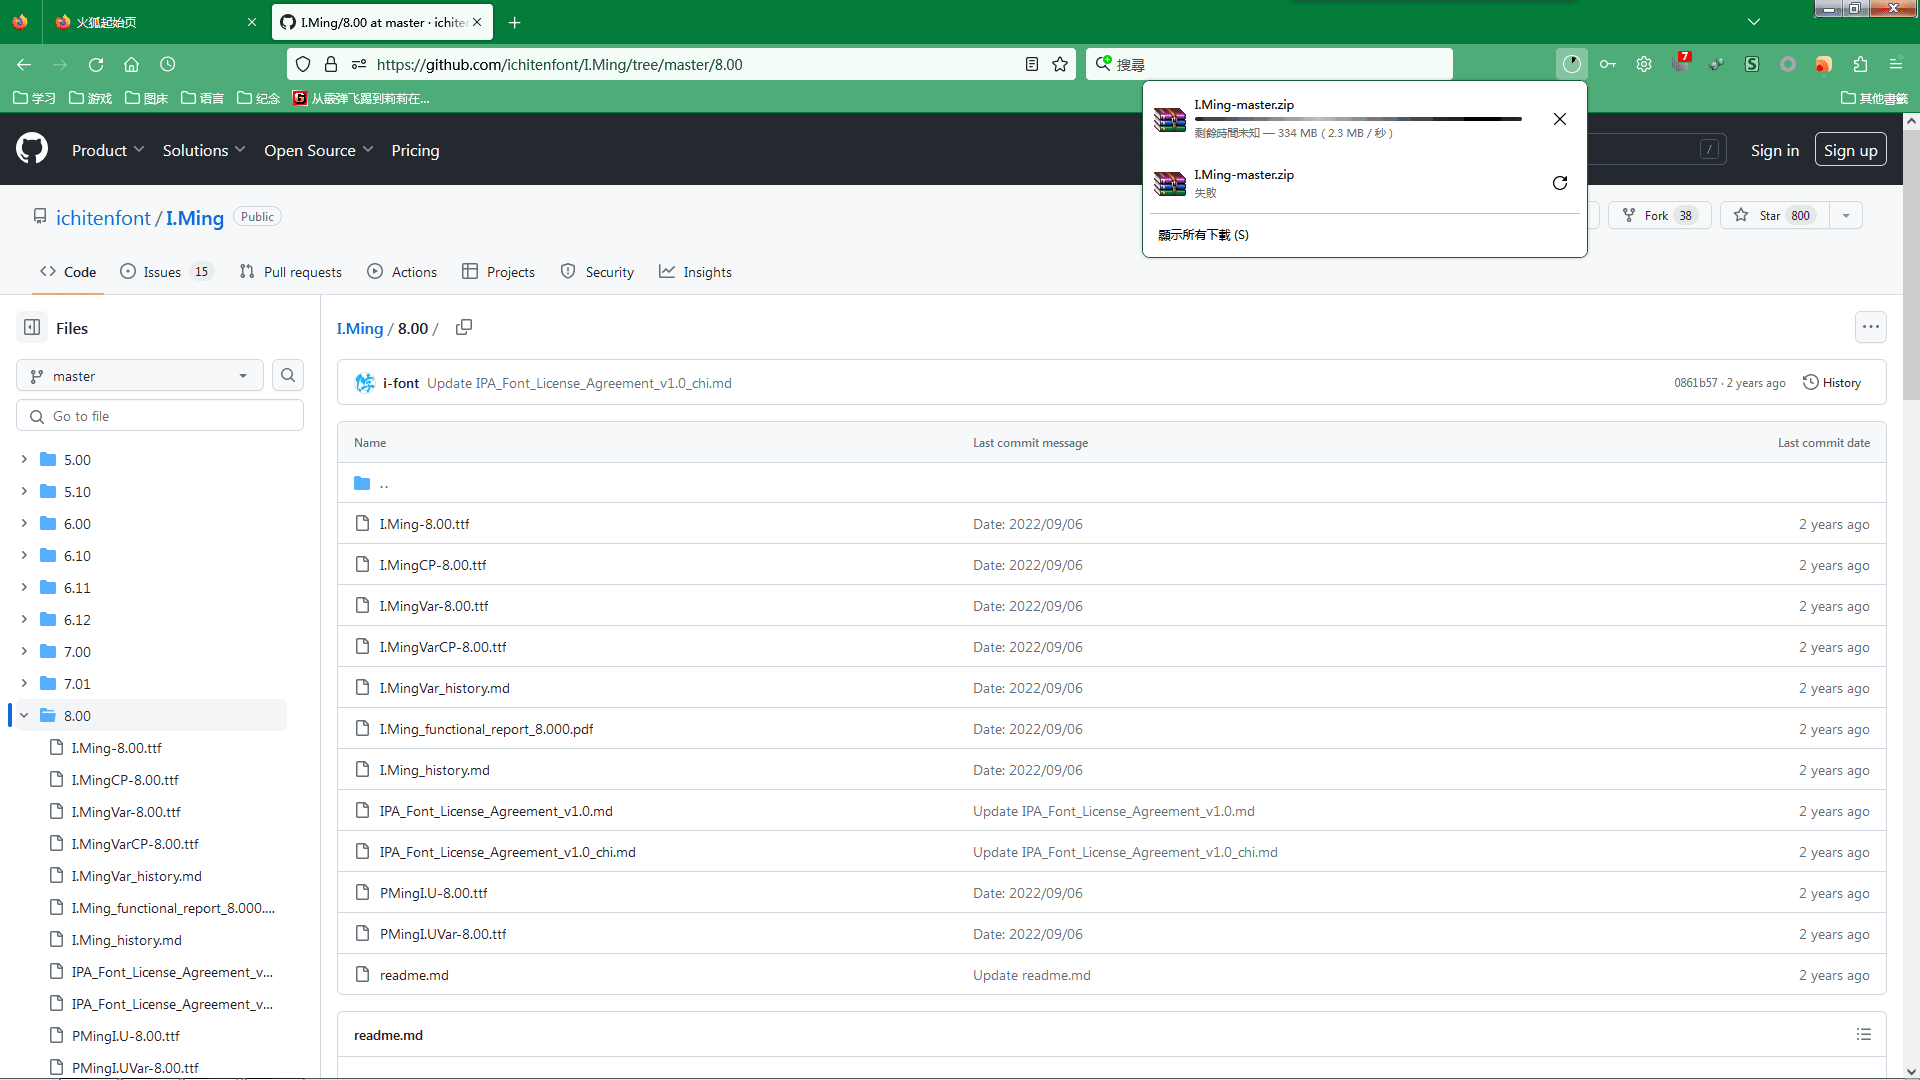The image size is (1920, 1080).
Task: Open the Security tab
Action: 597,272
